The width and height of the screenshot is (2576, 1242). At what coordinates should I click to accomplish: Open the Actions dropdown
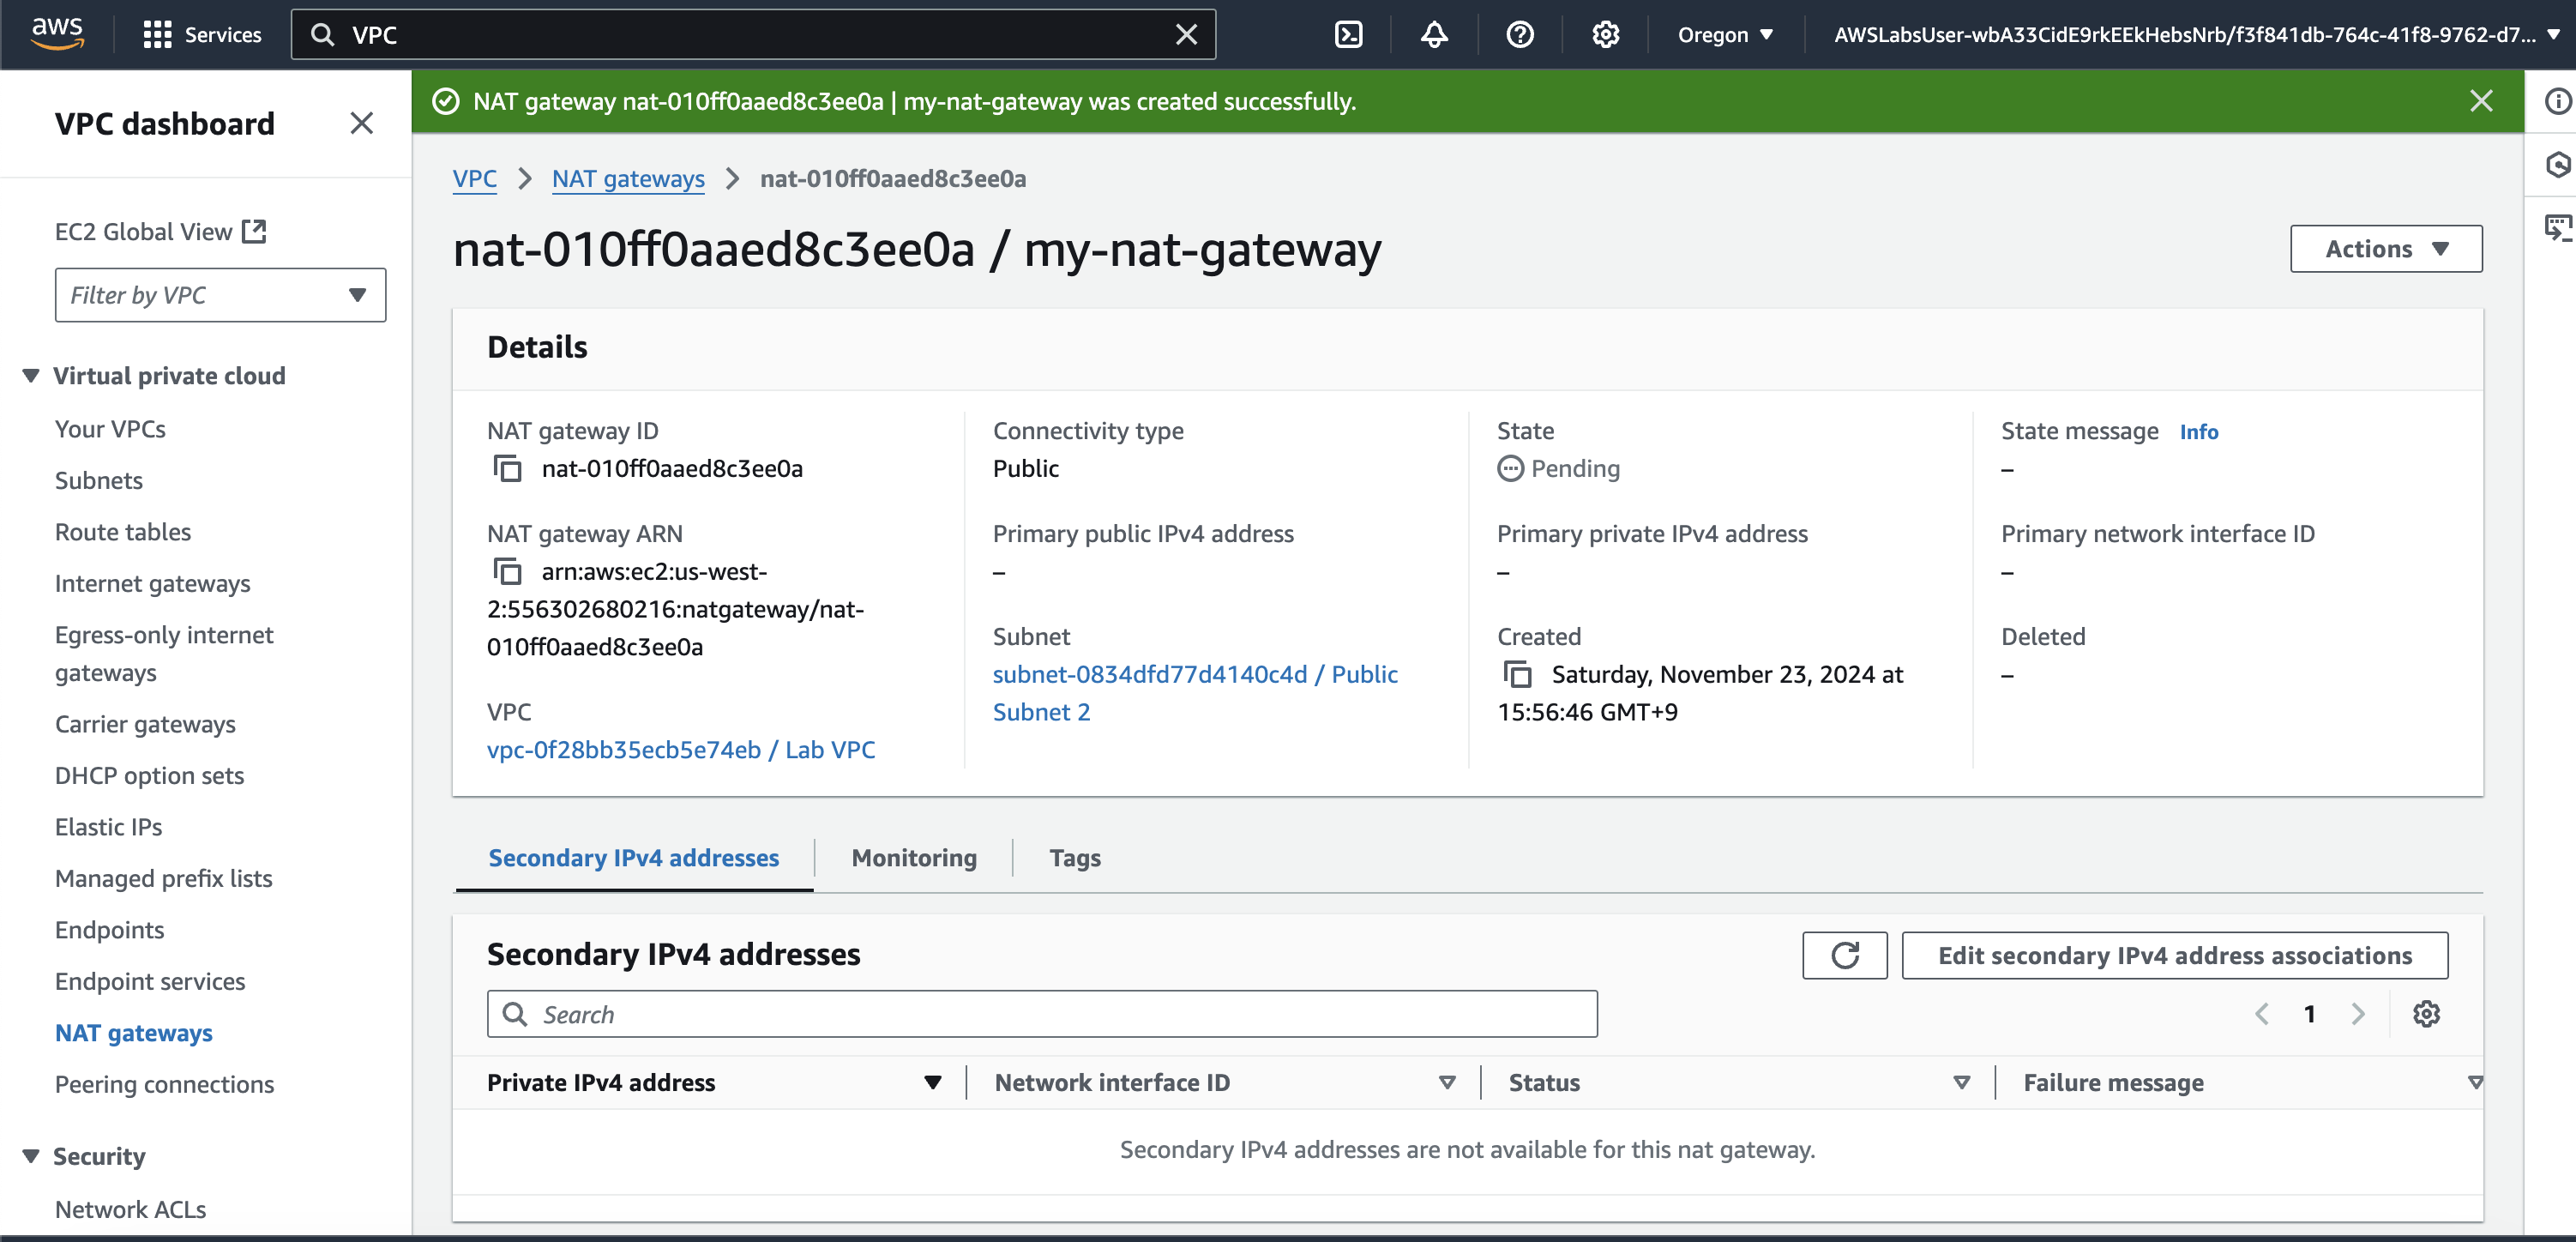click(2385, 249)
